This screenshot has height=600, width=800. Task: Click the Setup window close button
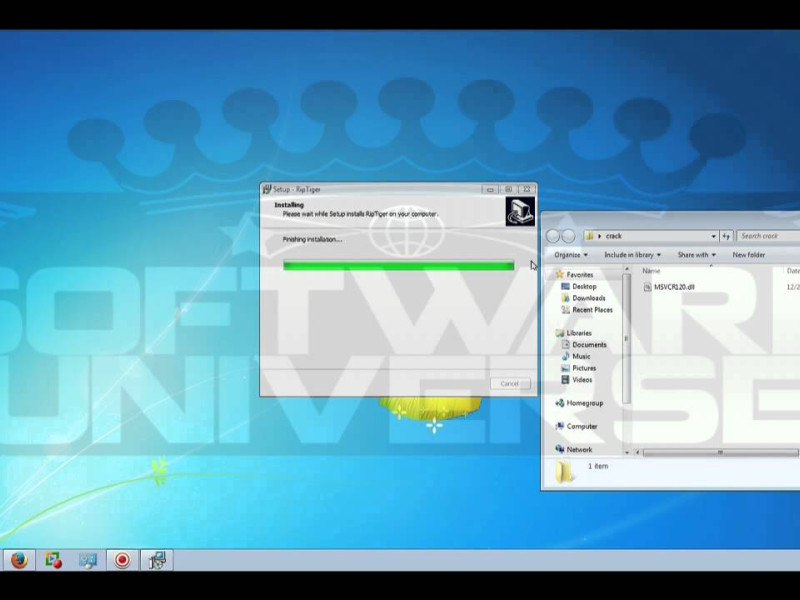click(527, 189)
